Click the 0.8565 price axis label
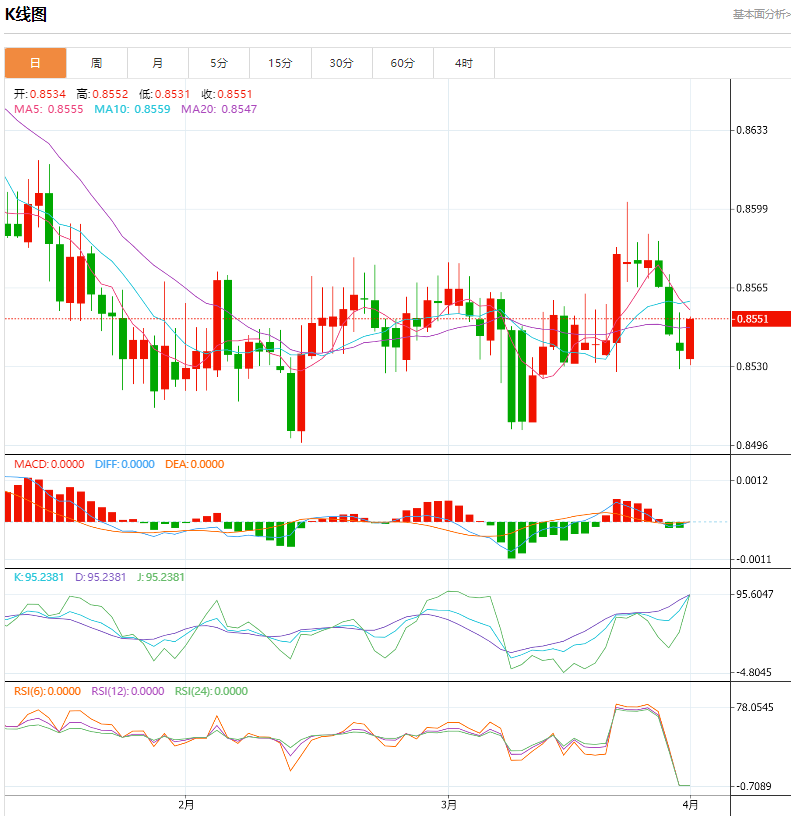The image size is (791, 816). tap(752, 288)
